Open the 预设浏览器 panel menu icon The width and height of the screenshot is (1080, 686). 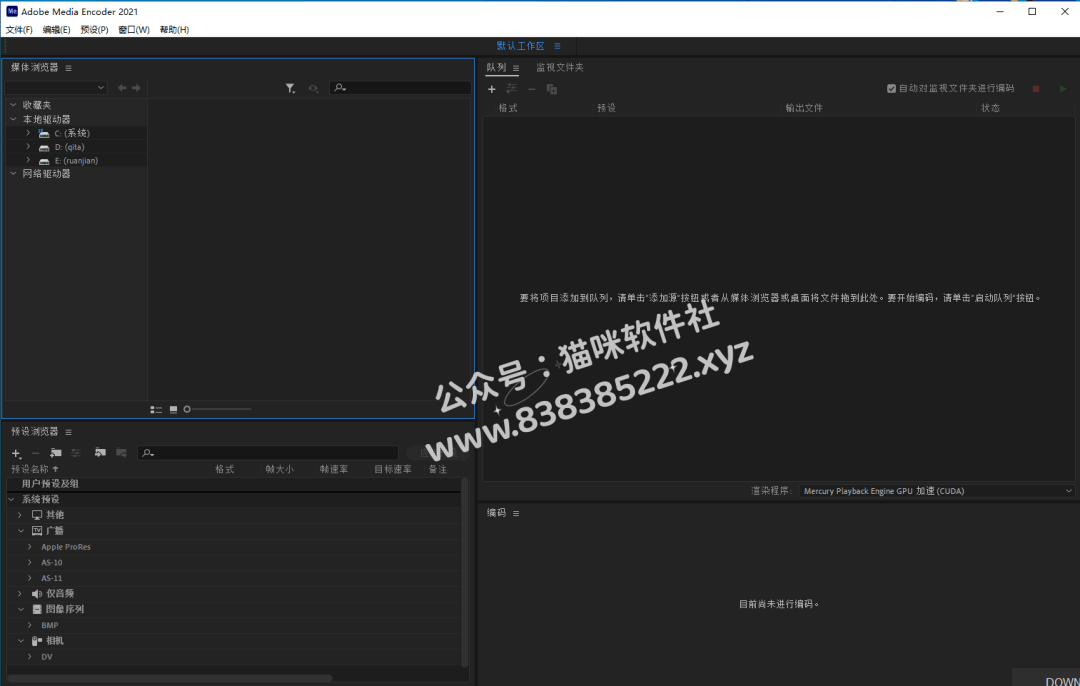(68, 432)
